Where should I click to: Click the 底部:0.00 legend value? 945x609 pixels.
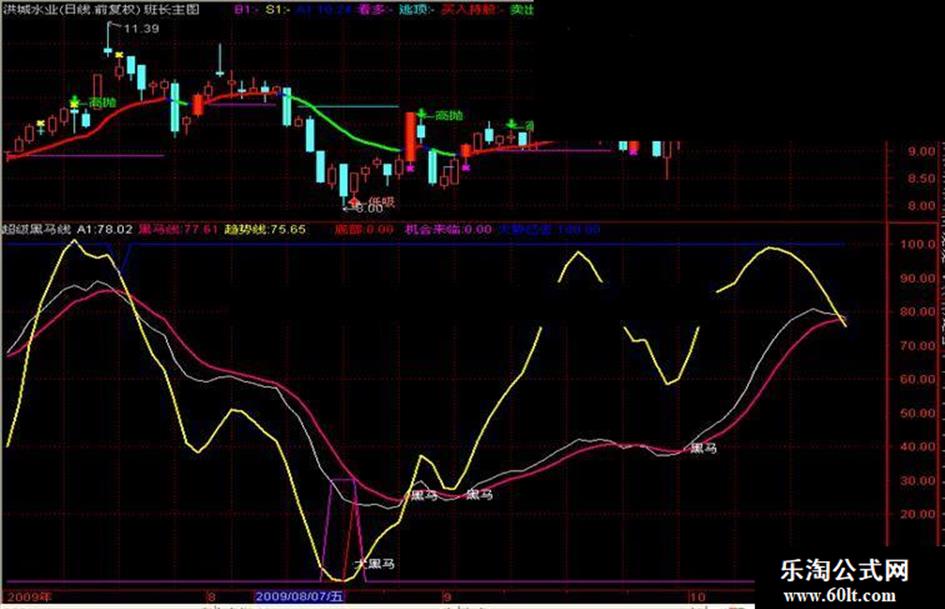364,229
